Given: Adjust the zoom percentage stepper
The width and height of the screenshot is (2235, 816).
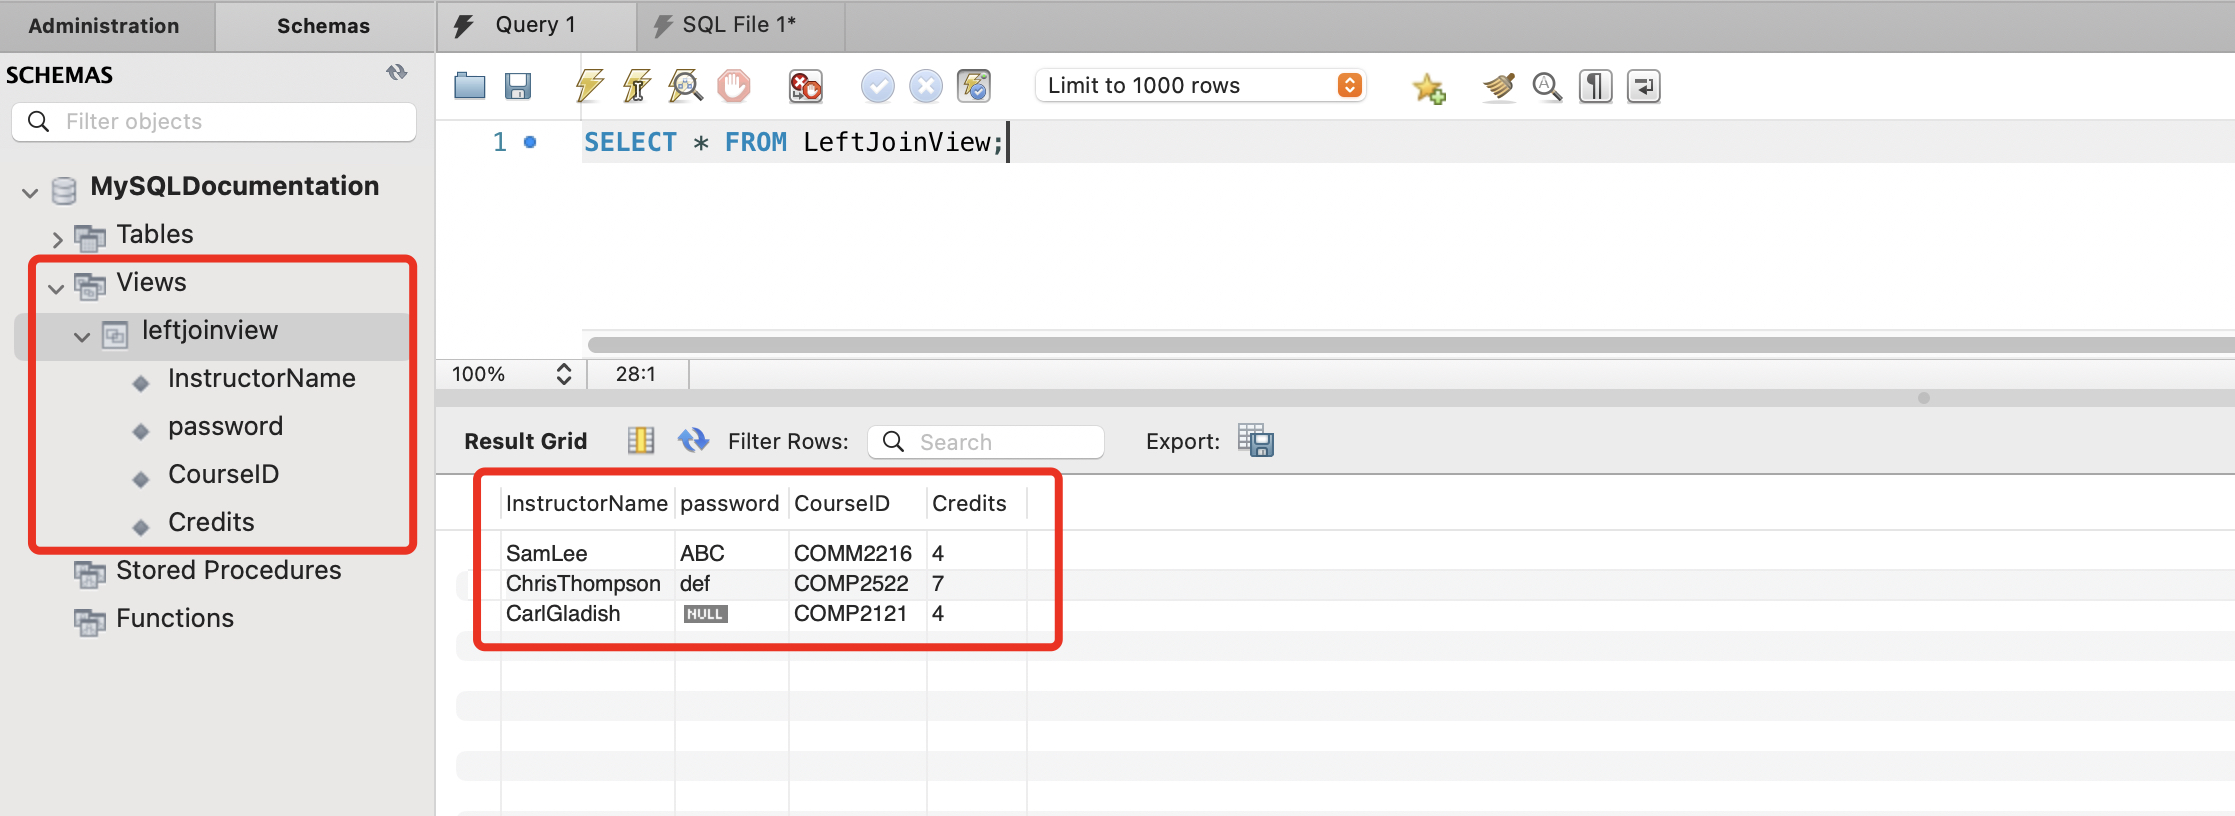Looking at the screenshot, I should point(564,374).
